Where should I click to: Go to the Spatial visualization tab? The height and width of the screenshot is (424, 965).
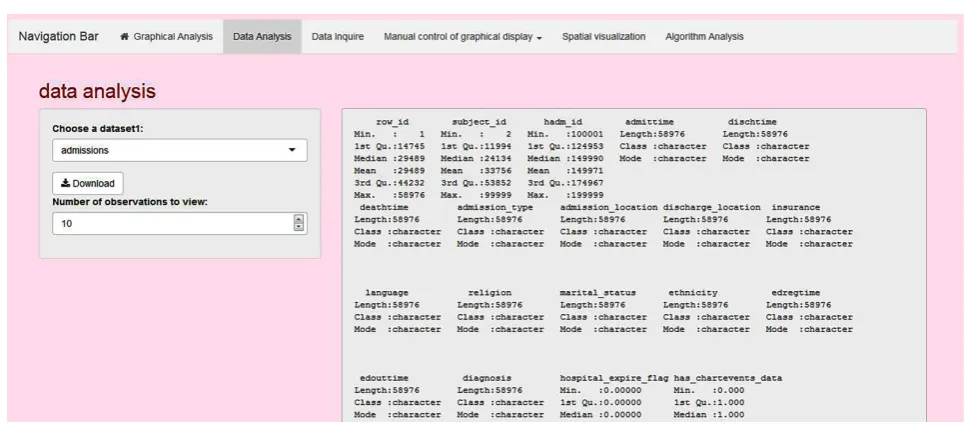tap(604, 37)
